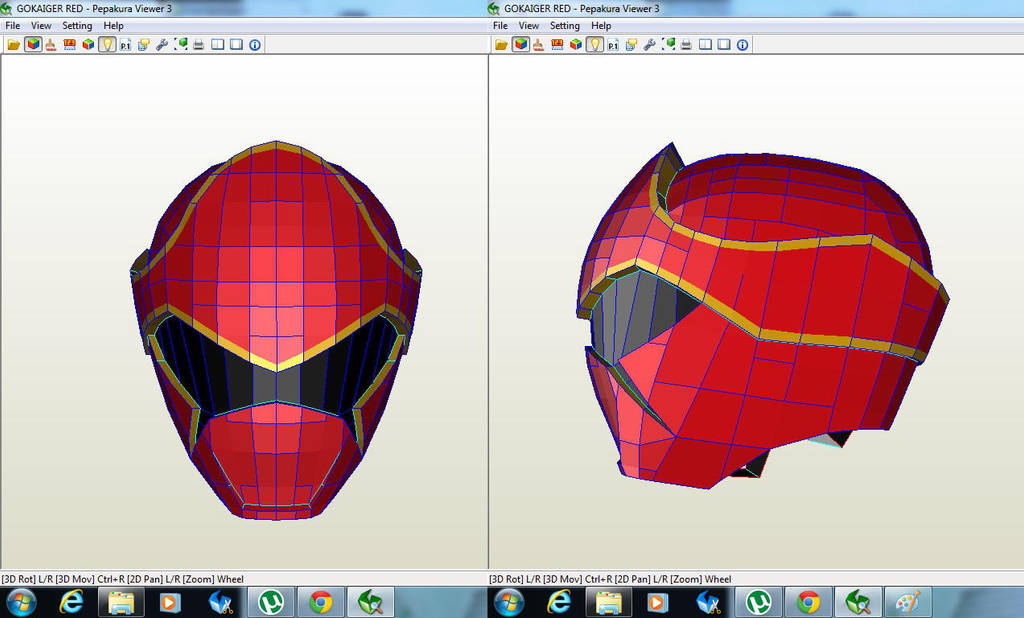Open the File menu in left viewer

[12, 25]
